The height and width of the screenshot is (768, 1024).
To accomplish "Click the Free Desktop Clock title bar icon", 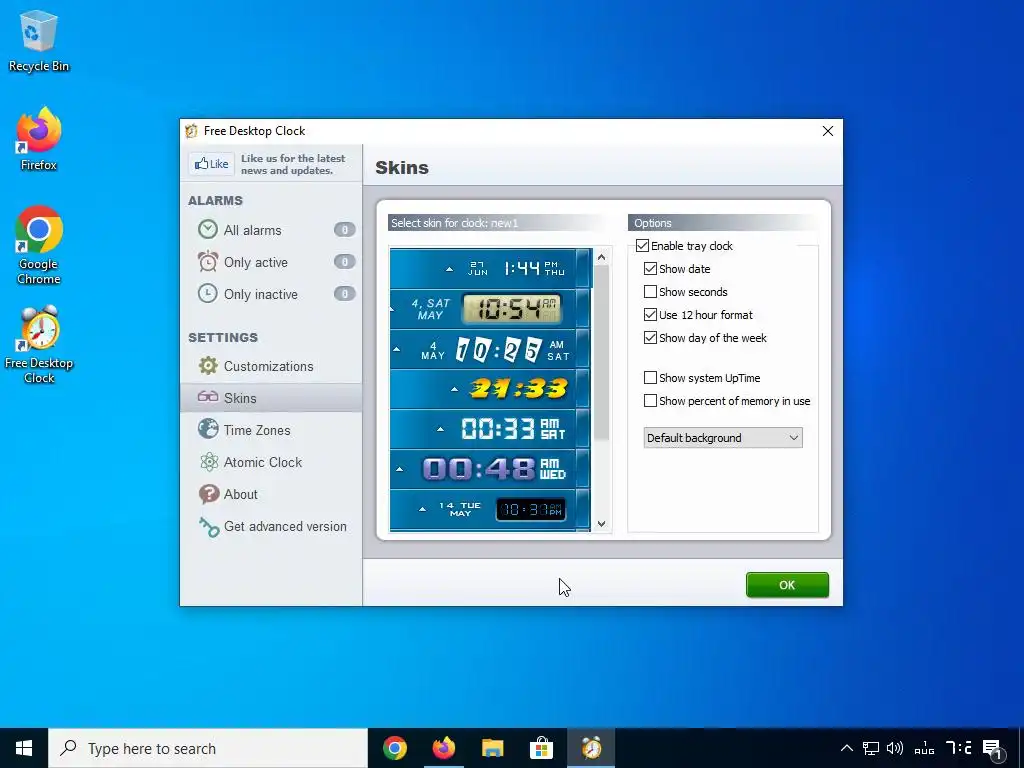I will point(191,131).
